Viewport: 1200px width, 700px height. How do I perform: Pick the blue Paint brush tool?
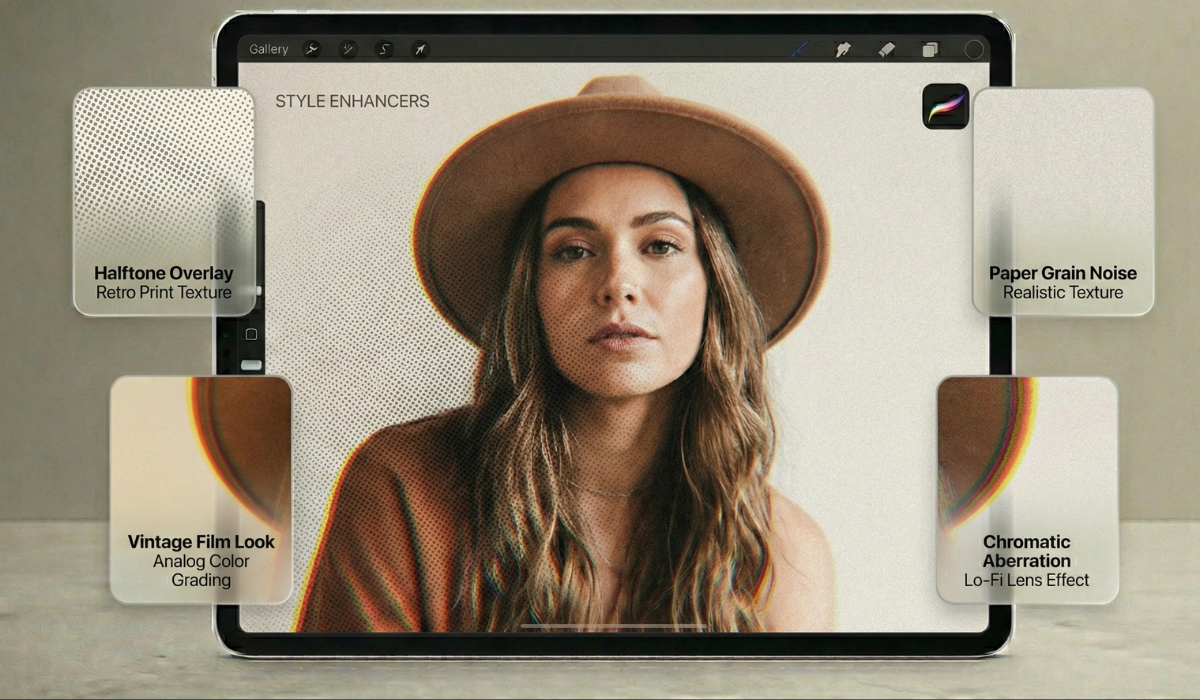click(x=799, y=49)
